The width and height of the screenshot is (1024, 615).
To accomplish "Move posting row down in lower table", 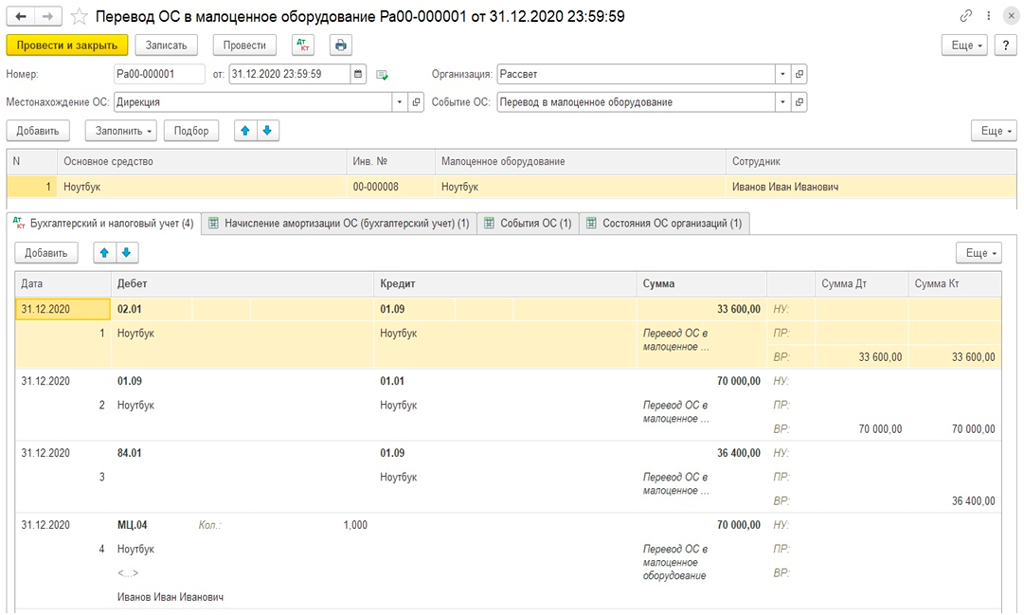I will click(127, 253).
